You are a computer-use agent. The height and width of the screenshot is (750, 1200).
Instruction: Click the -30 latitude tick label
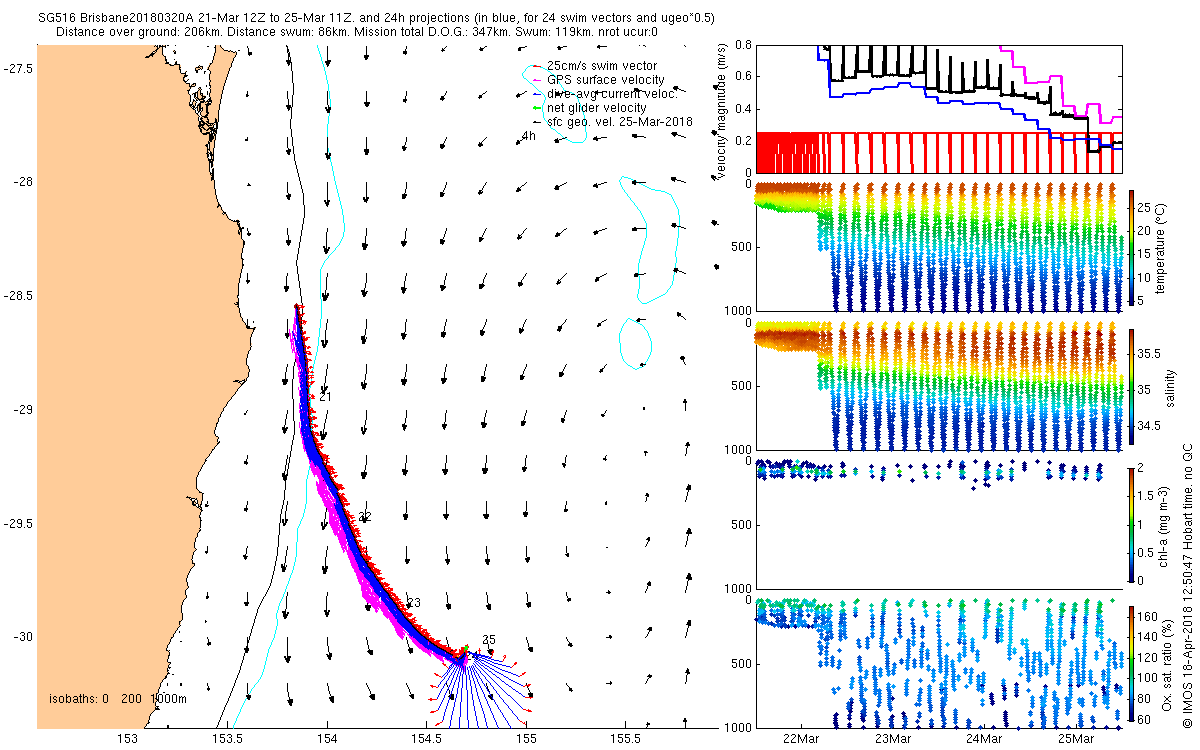(x=23, y=637)
